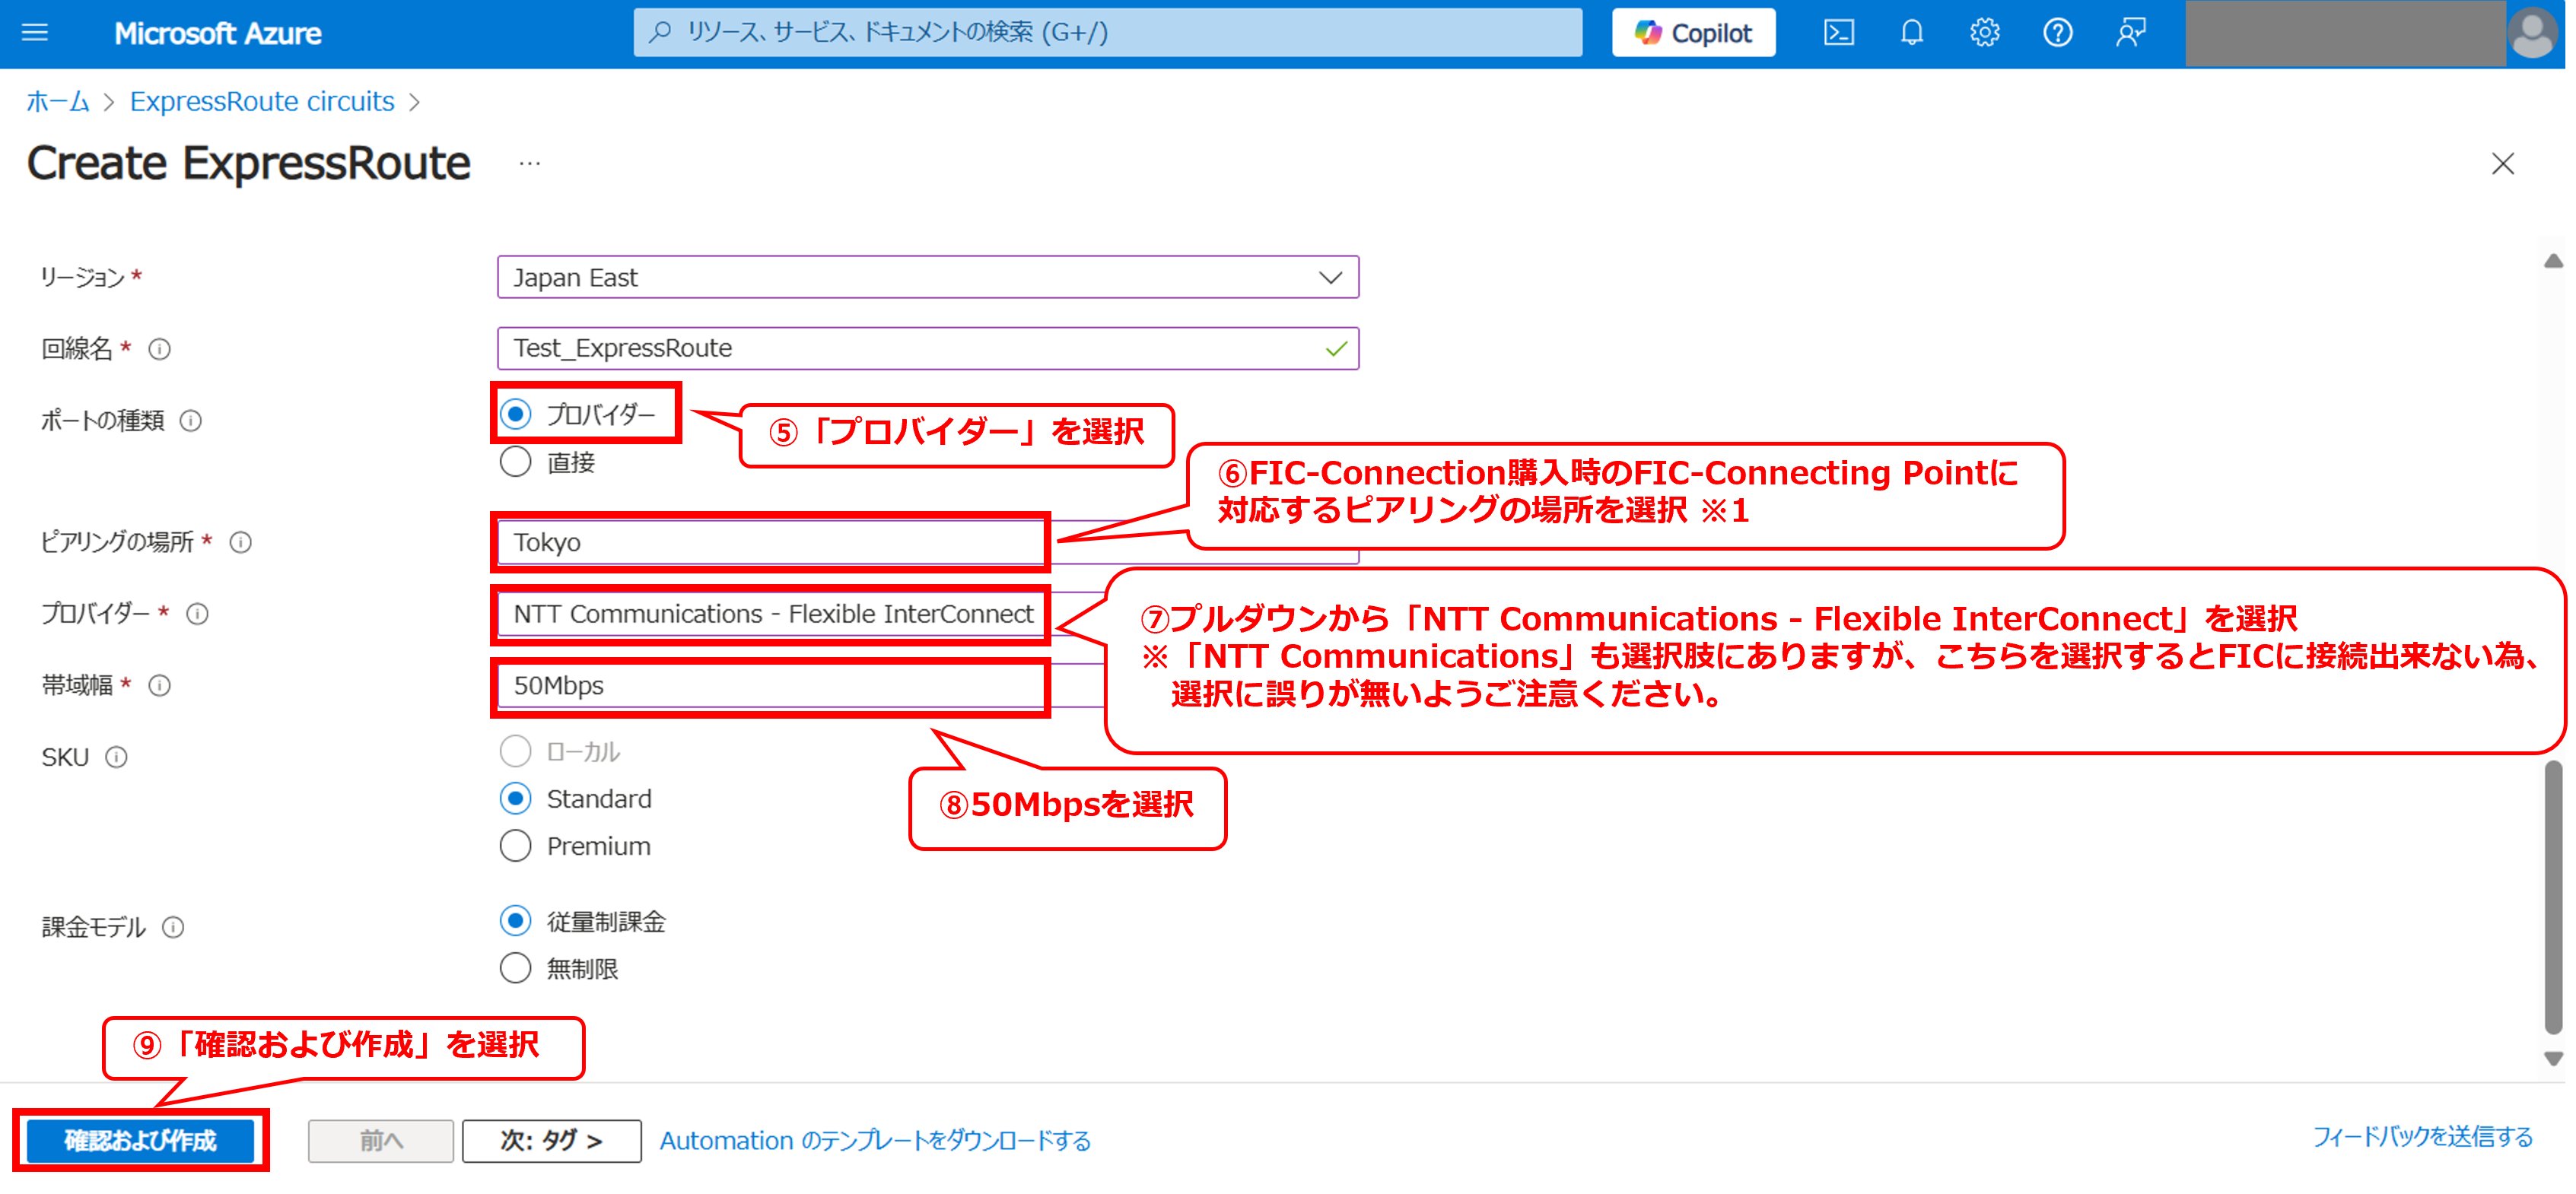Viewport: 2576px width, 1194px height.
Task: Select 従量制課金 billing model
Action: point(515,921)
